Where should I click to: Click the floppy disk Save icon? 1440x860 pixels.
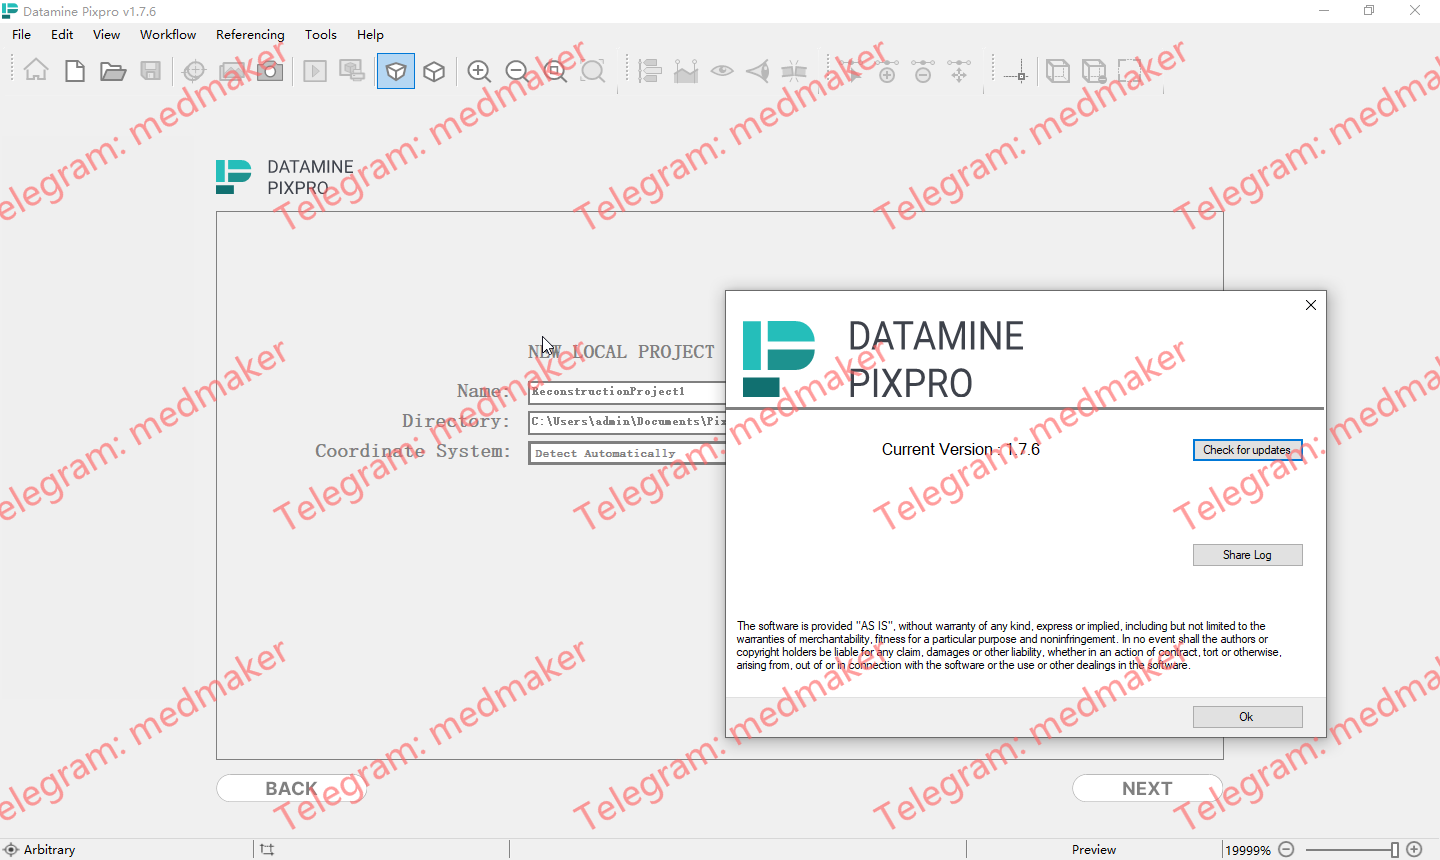(151, 71)
